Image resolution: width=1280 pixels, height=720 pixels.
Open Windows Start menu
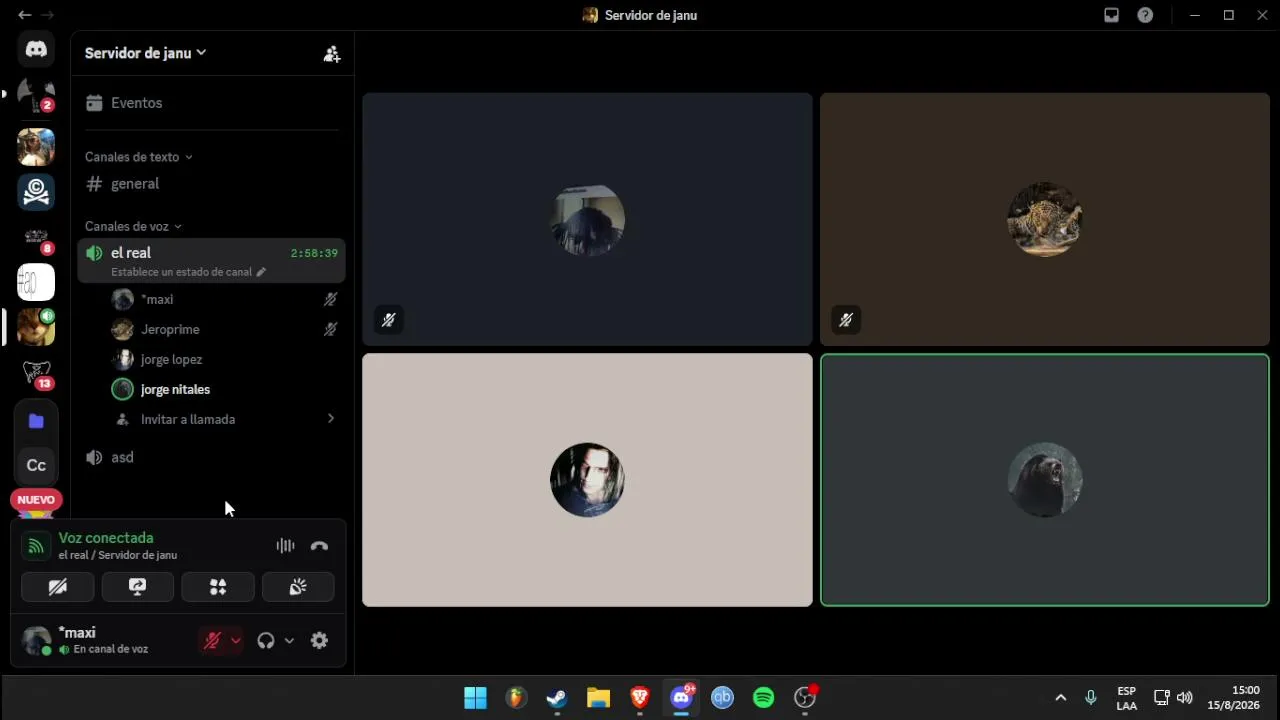[475, 698]
